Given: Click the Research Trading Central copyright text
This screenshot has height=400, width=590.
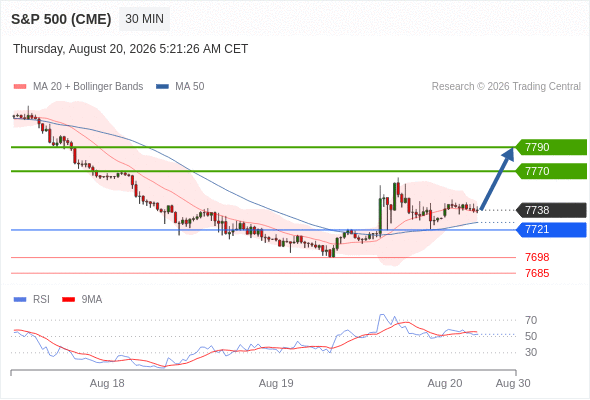Looking at the screenshot, I should [x=506, y=87].
